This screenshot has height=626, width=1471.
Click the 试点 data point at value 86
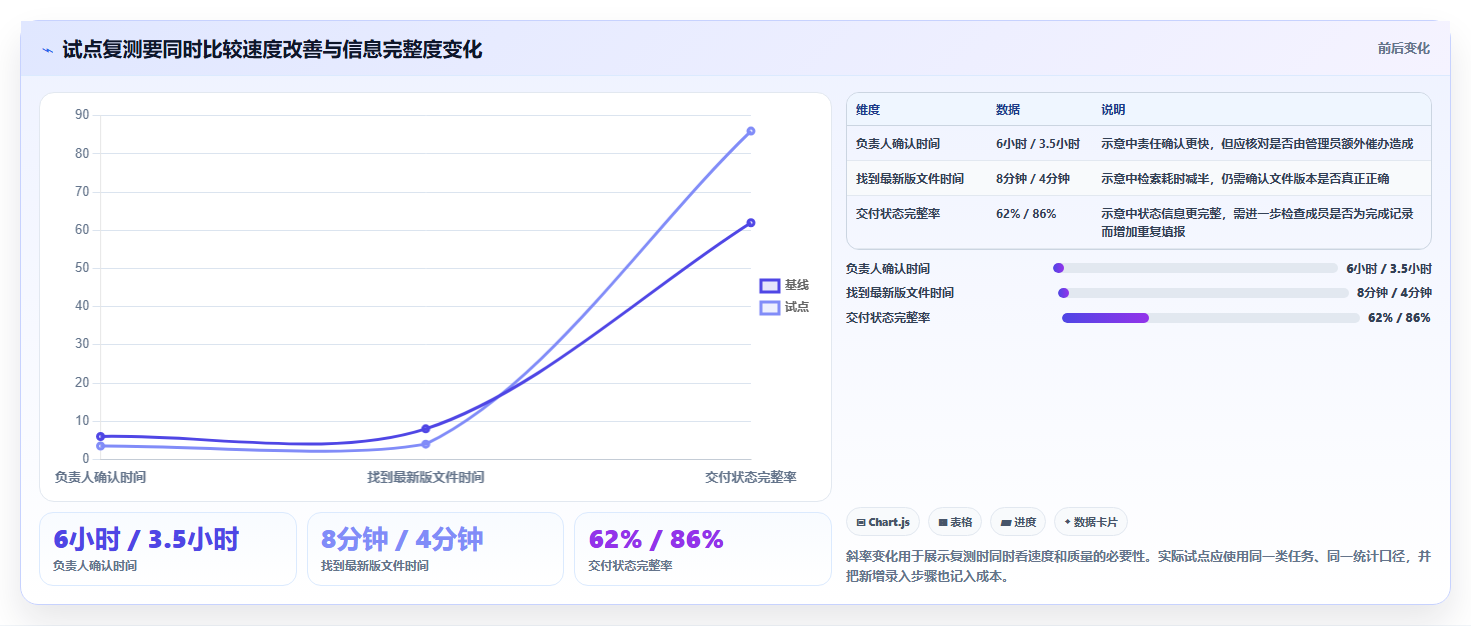751,131
